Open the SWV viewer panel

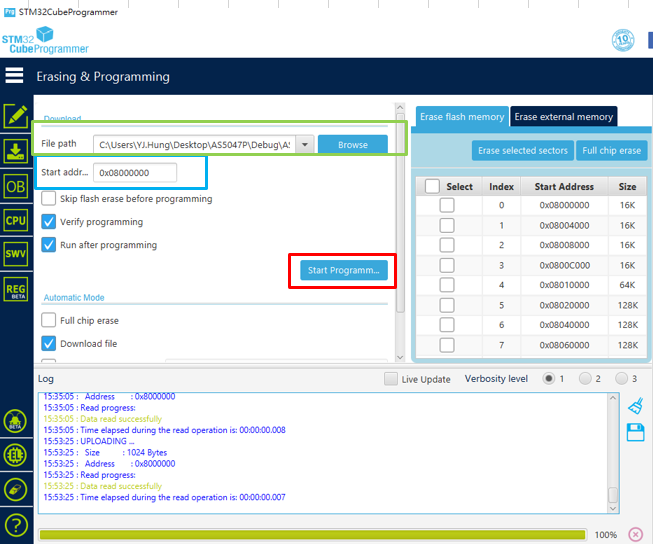(16, 254)
